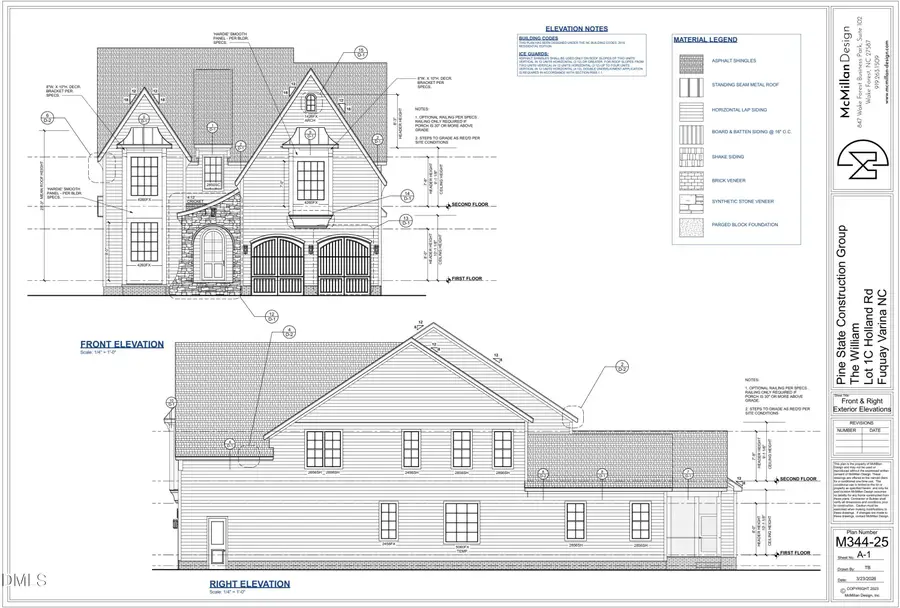This screenshot has height=608, width=900.
Task: Click the arched front entry door
Action: coord(213,254)
